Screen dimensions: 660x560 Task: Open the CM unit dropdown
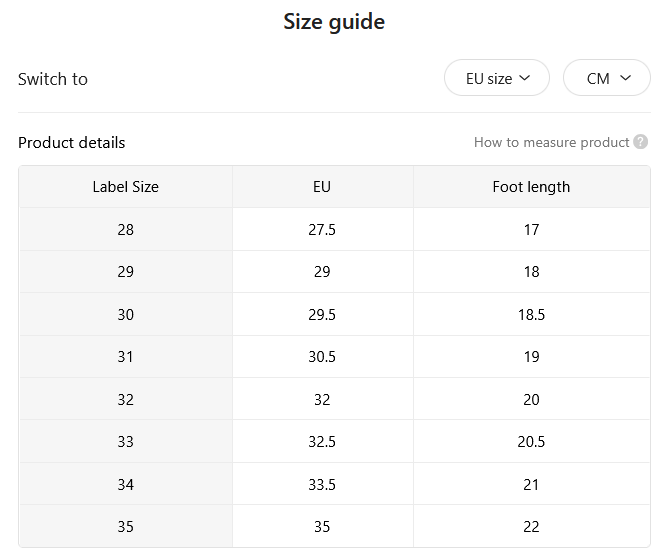click(607, 78)
